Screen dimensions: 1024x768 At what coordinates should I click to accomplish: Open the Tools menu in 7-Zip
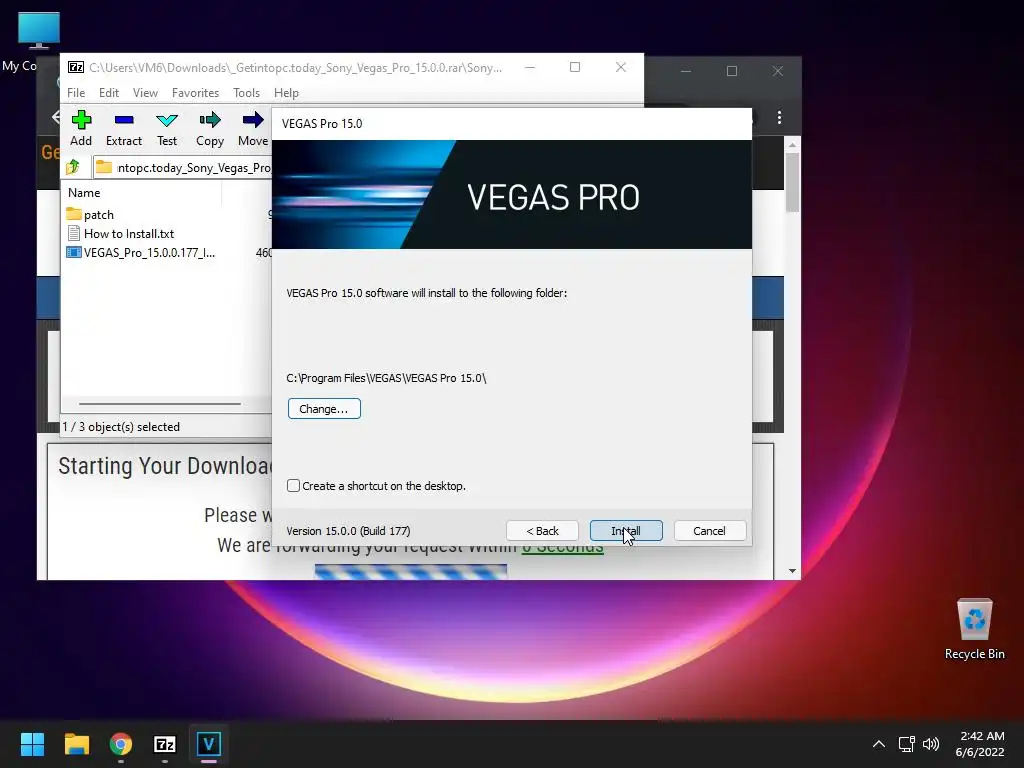246,93
